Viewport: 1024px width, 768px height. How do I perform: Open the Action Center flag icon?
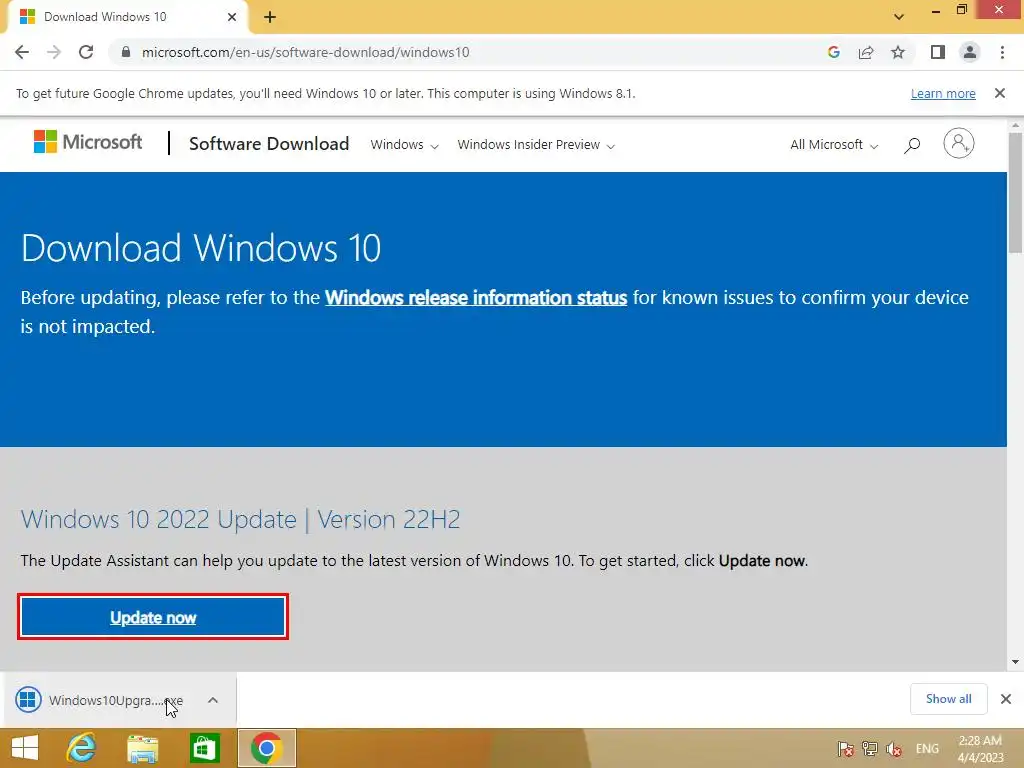(845, 749)
